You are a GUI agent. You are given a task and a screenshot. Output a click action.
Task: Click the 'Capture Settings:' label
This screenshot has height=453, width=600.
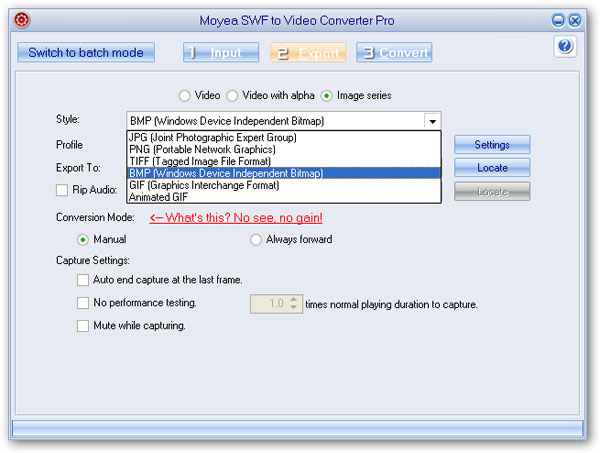pos(93,261)
